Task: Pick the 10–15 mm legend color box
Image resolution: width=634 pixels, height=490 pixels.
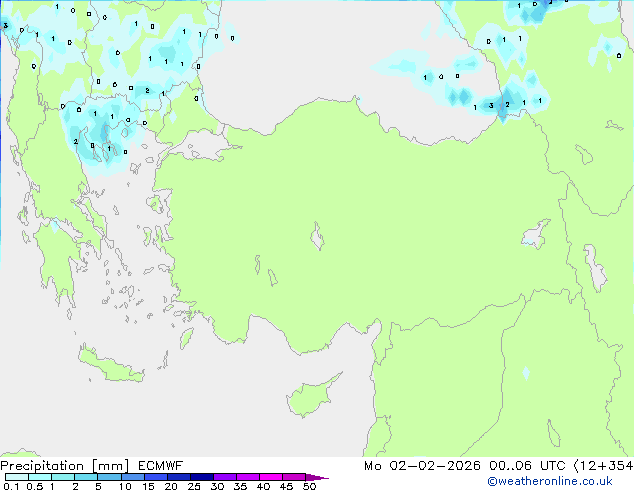Action: 132,477
